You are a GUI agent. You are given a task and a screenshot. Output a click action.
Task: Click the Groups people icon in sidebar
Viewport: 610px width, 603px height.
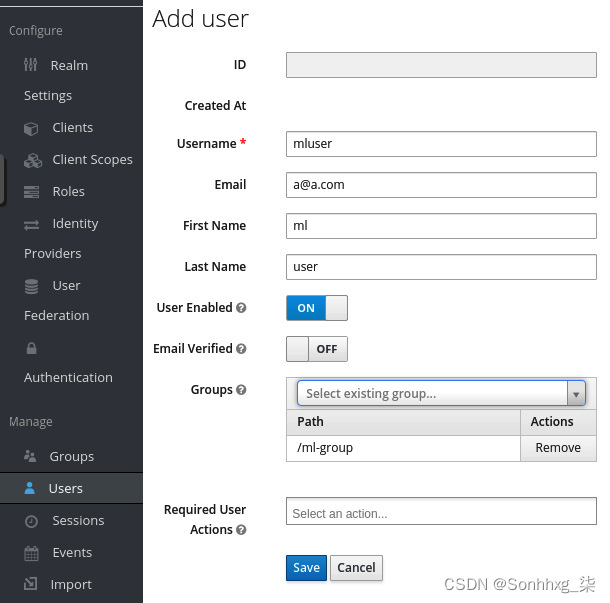(30, 456)
